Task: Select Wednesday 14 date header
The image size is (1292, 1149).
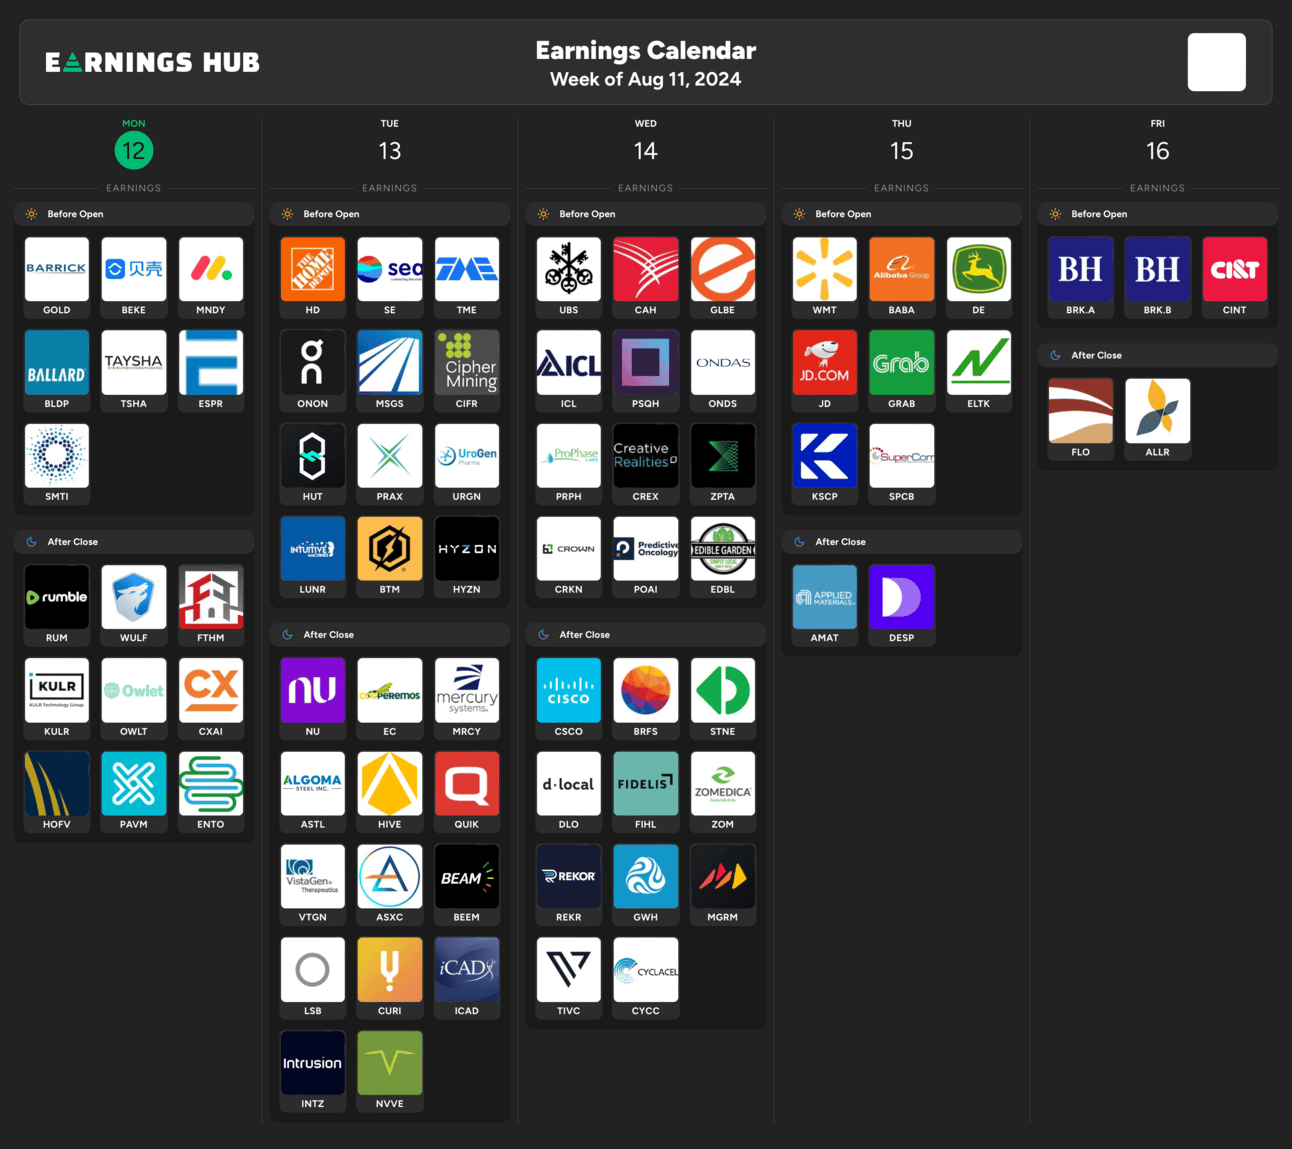Action: click(646, 142)
